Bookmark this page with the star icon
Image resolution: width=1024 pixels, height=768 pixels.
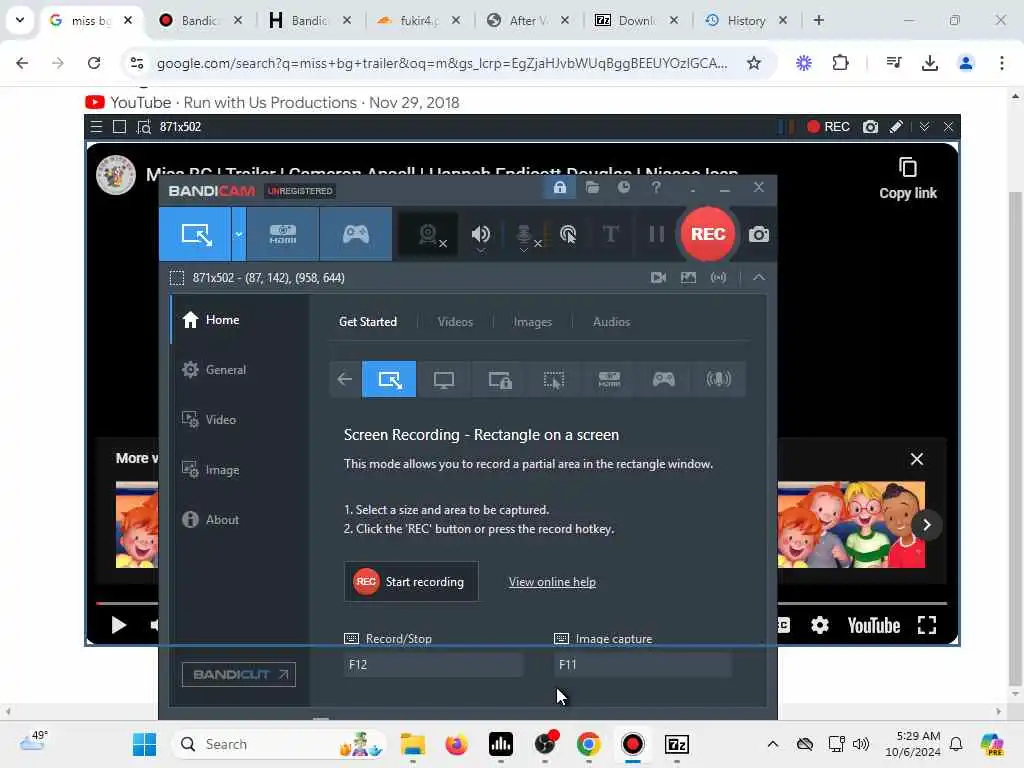click(x=754, y=63)
